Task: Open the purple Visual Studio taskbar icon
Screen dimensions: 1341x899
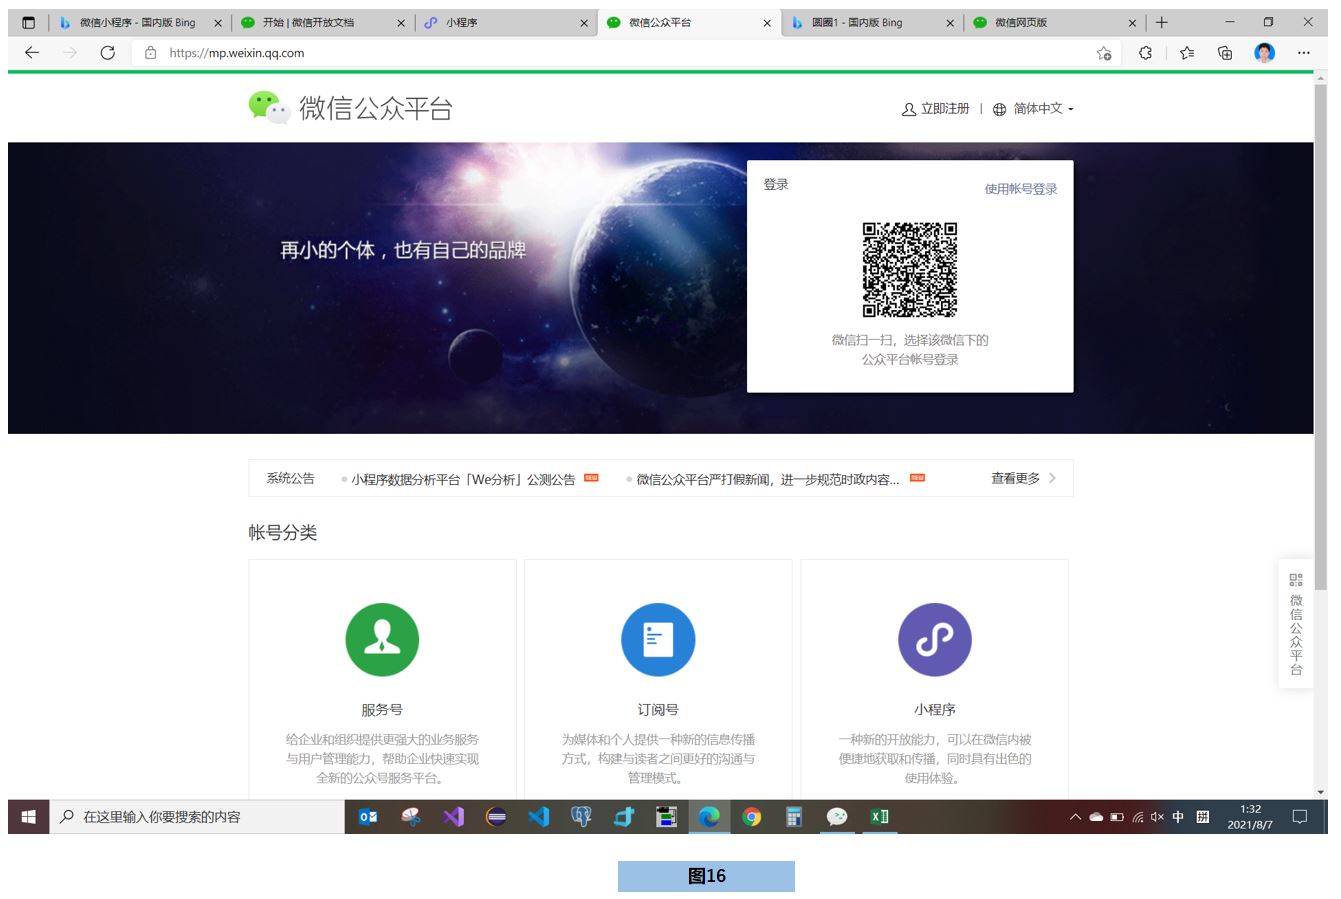Action: pyautogui.click(x=453, y=817)
